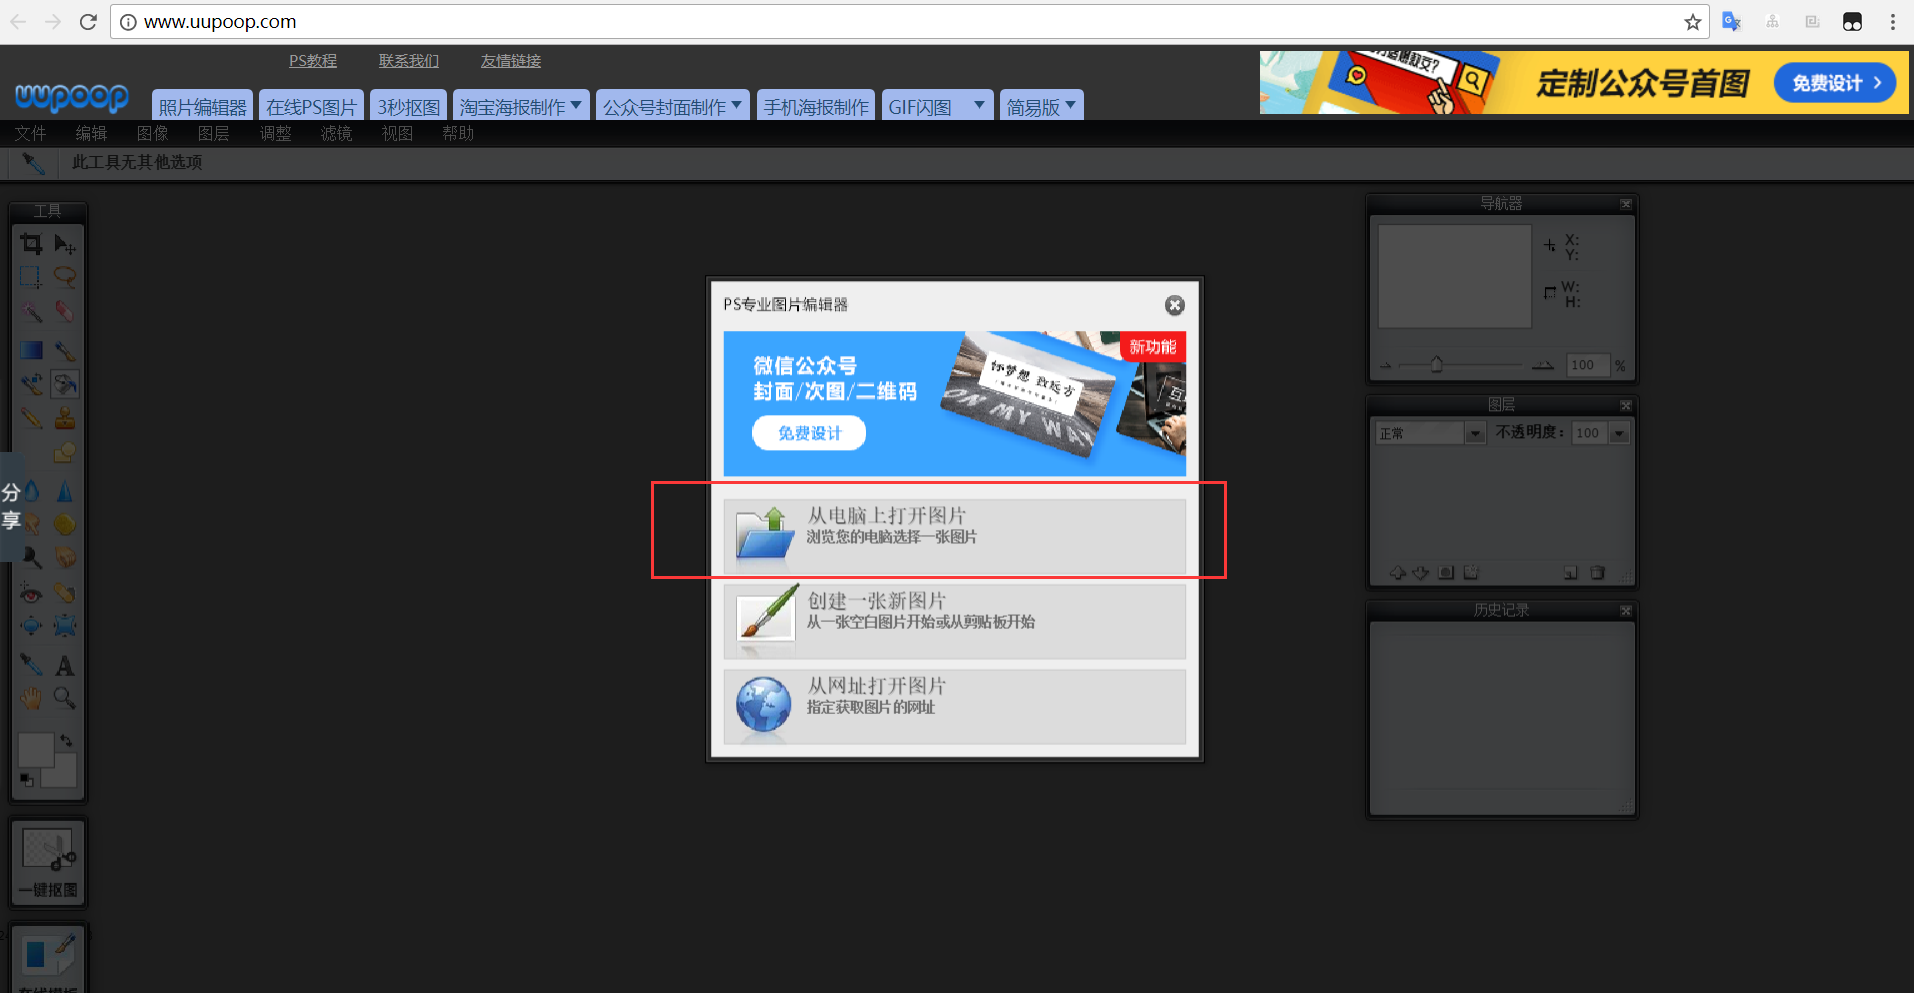Screen dimensions: 1914x993
Task: Click the 一键抠图 tool button
Action: [48, 864]
